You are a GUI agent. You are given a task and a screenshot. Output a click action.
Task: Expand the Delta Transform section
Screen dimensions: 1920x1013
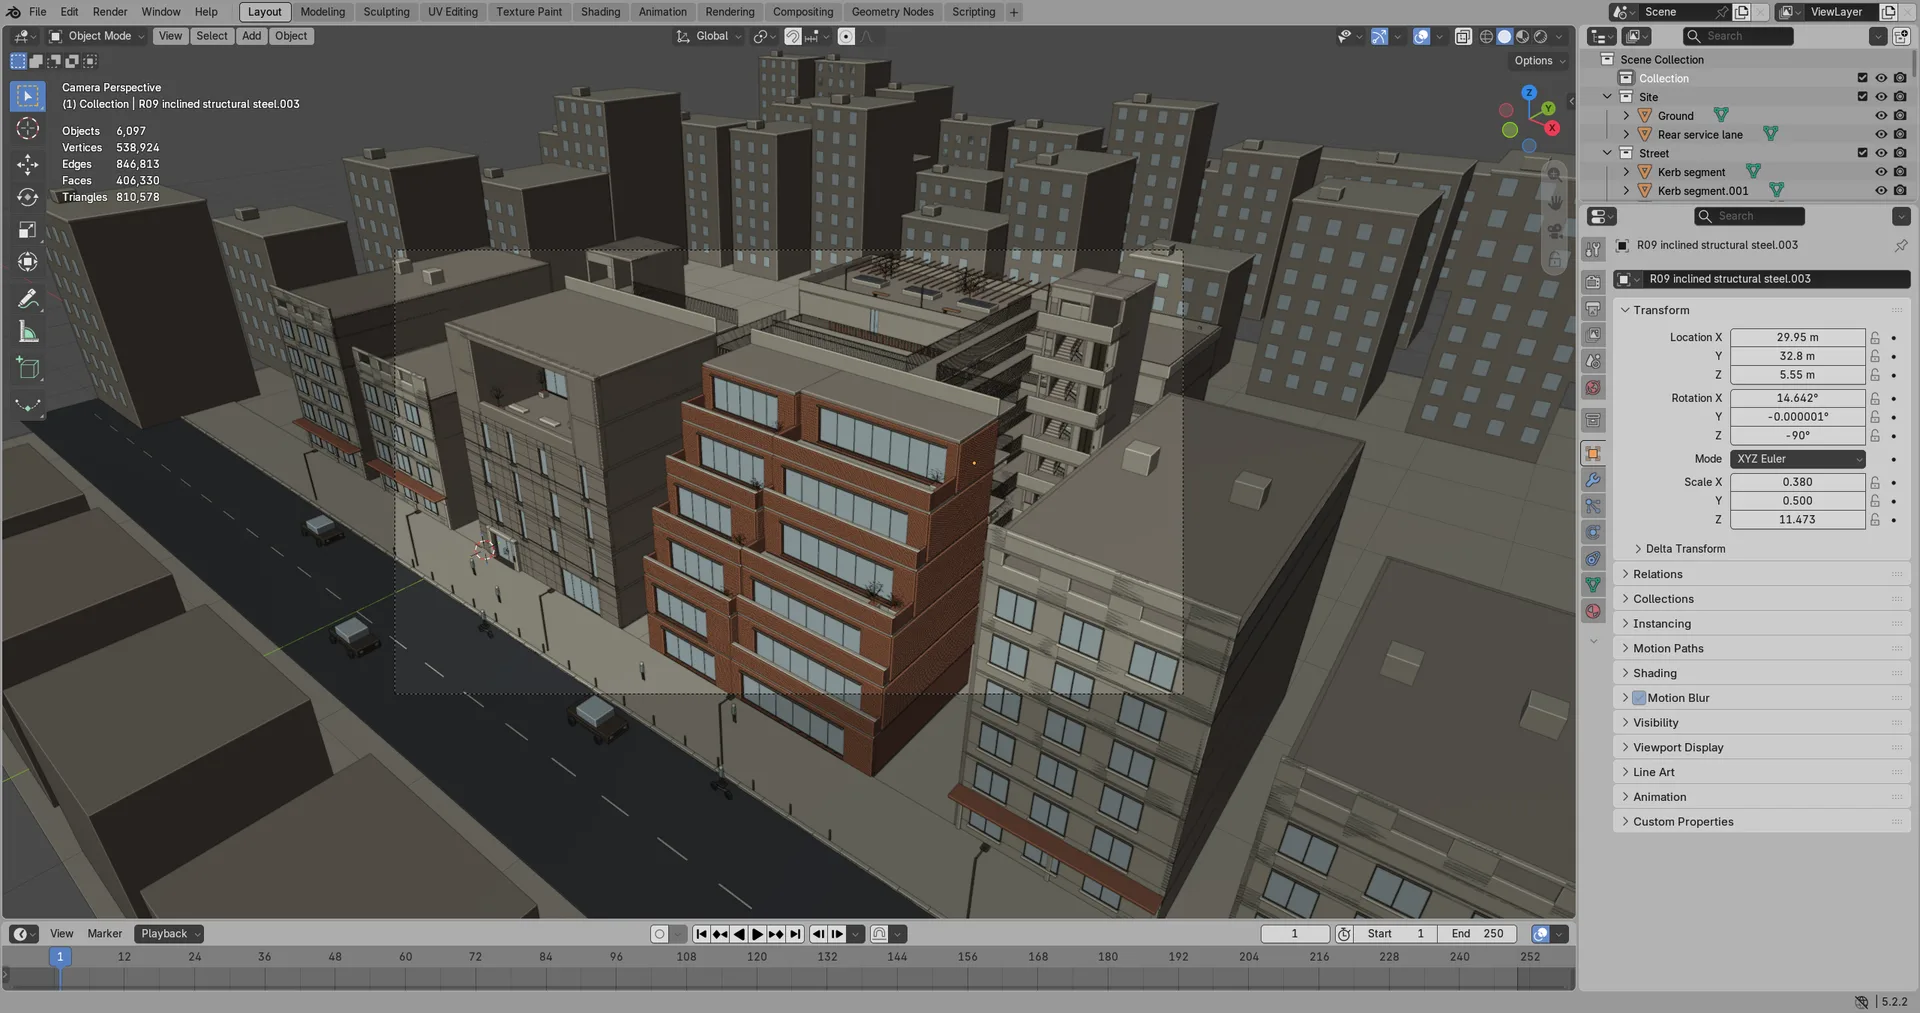(1685, 549)
